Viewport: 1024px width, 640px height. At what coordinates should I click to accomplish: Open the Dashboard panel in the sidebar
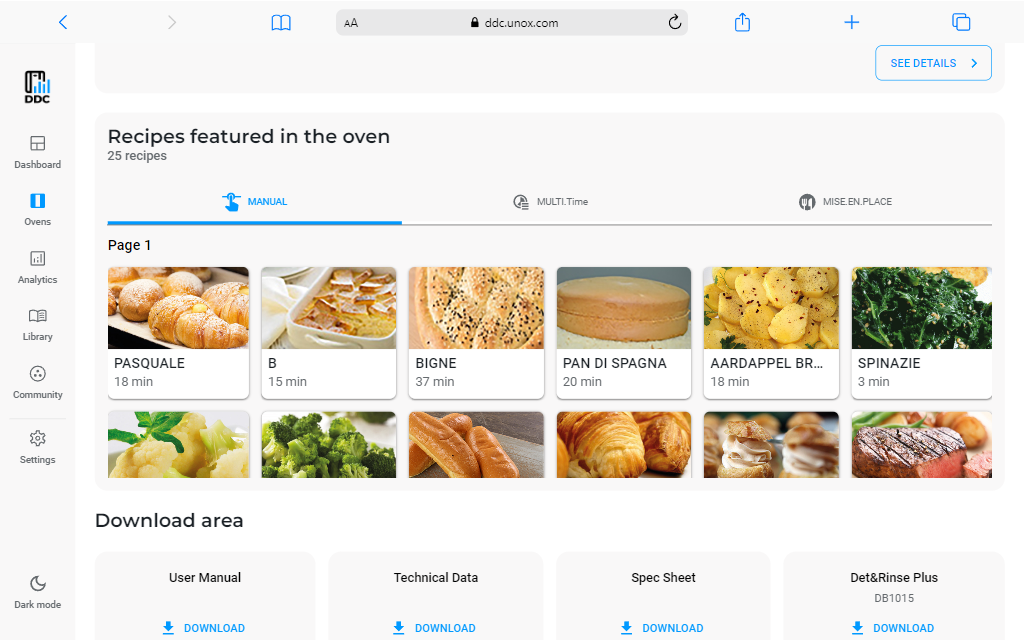tap(37, 151)
